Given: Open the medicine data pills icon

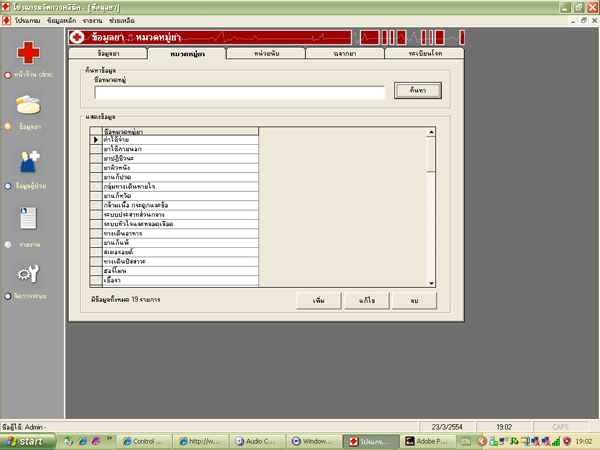Looking at the screenshot, I should [30, 105].
